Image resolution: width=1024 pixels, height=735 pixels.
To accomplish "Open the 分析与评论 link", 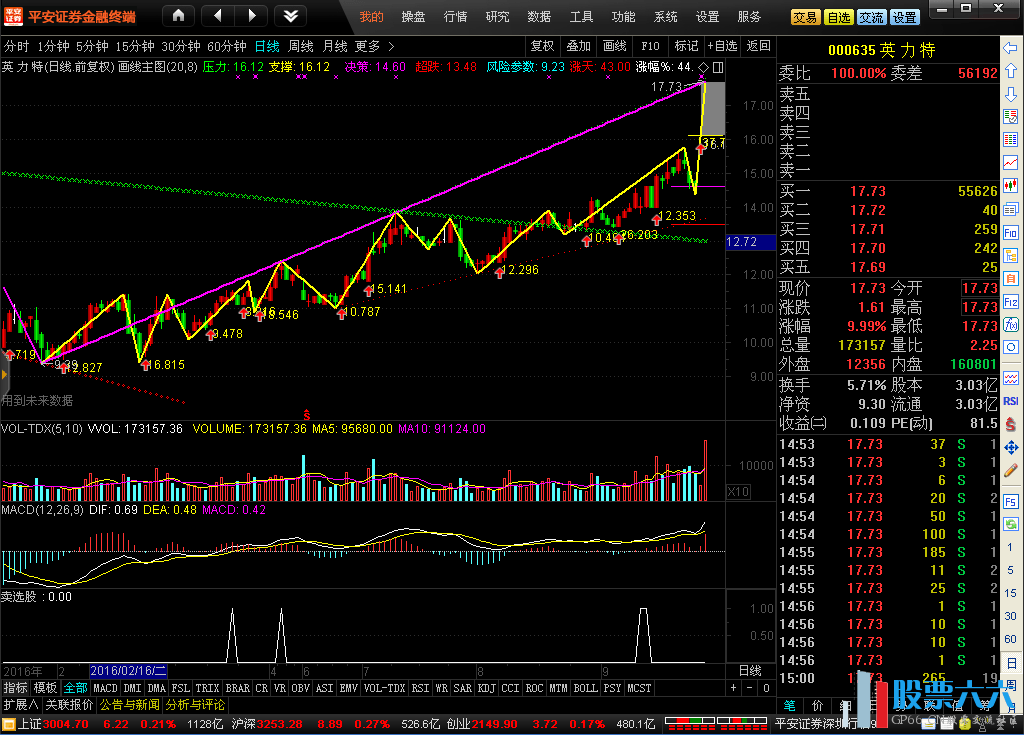I will (x=195, y=705).
